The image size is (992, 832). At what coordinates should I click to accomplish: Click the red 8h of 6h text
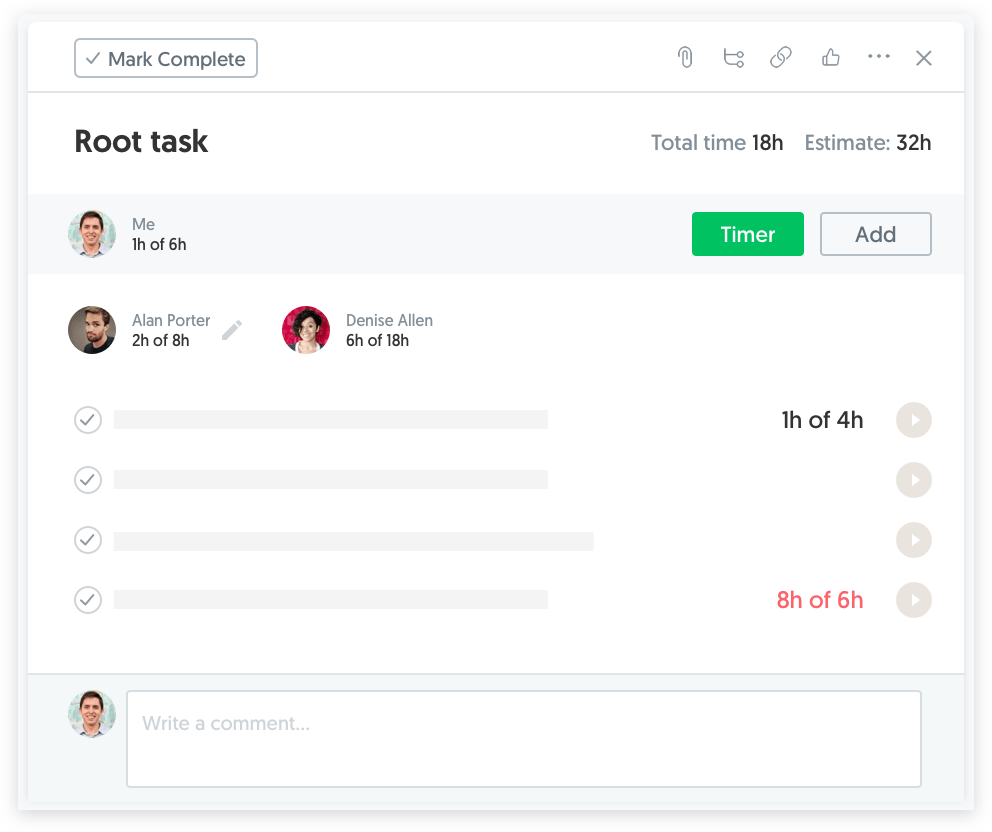[820, 600]
